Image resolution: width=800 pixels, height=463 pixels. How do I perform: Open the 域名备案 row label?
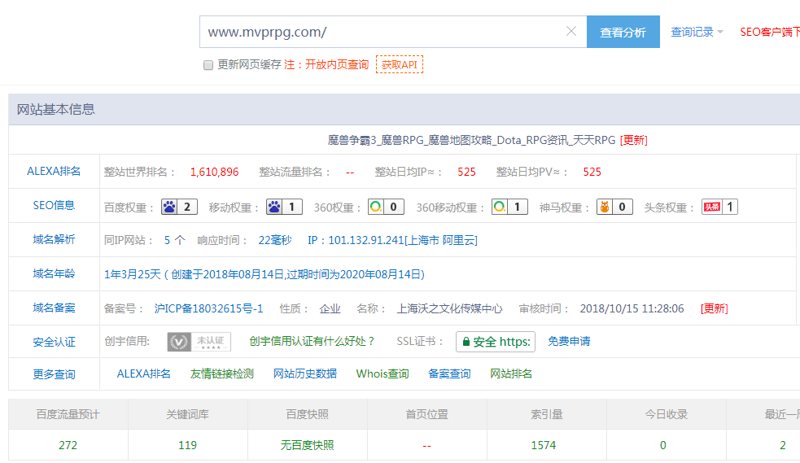pos(54,308)
